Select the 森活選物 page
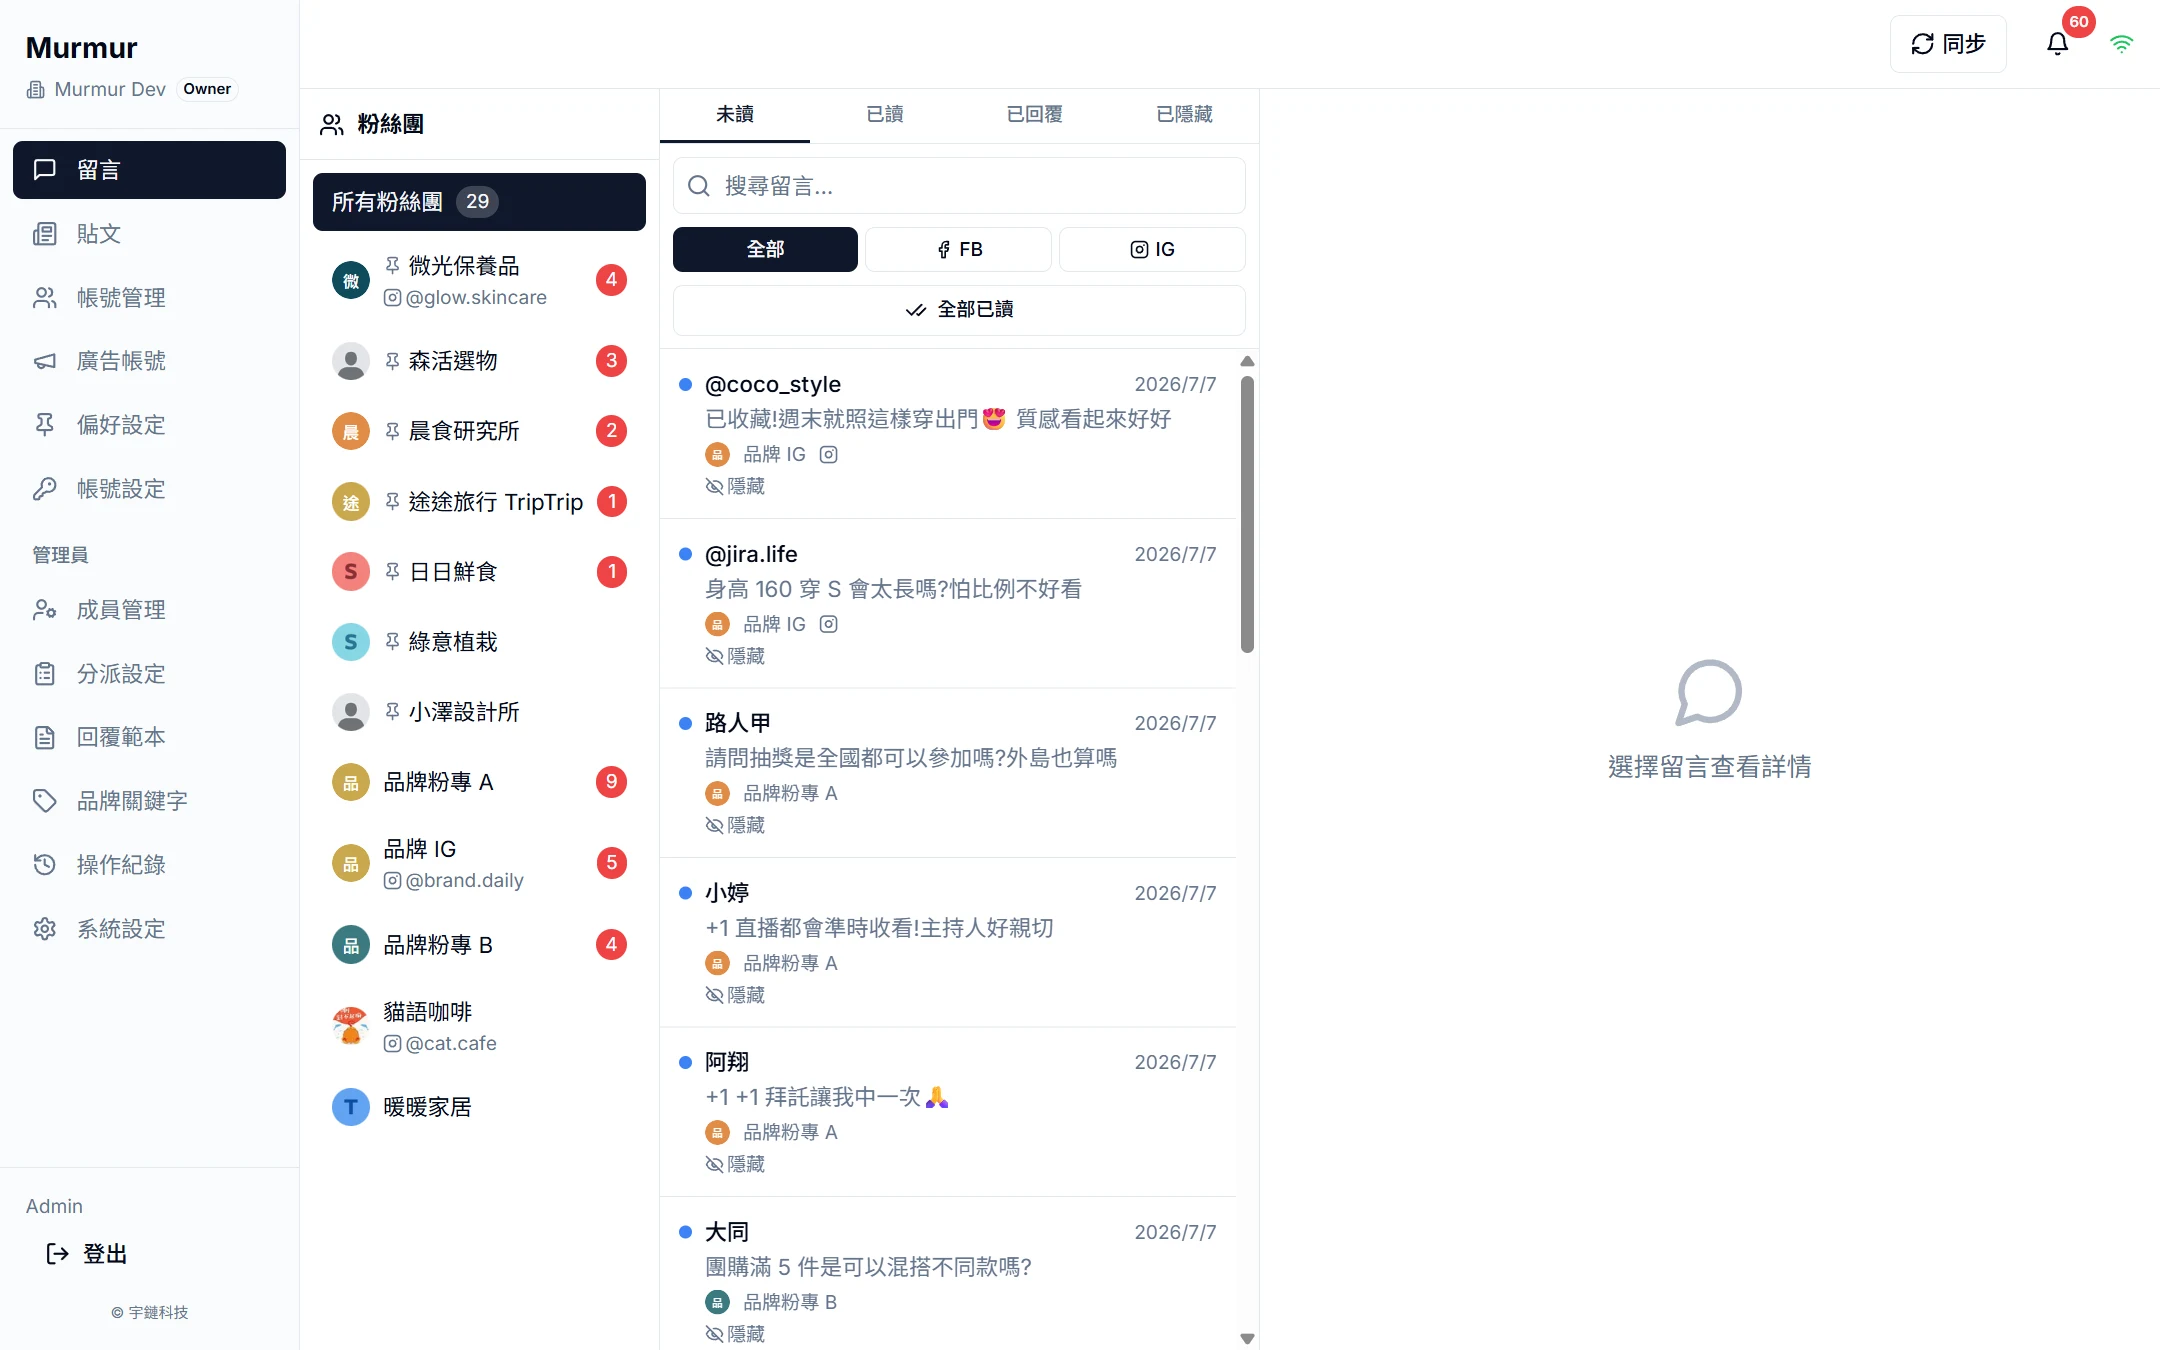The height and width of the screenshot is (1350, 2160). click(479, 361)
